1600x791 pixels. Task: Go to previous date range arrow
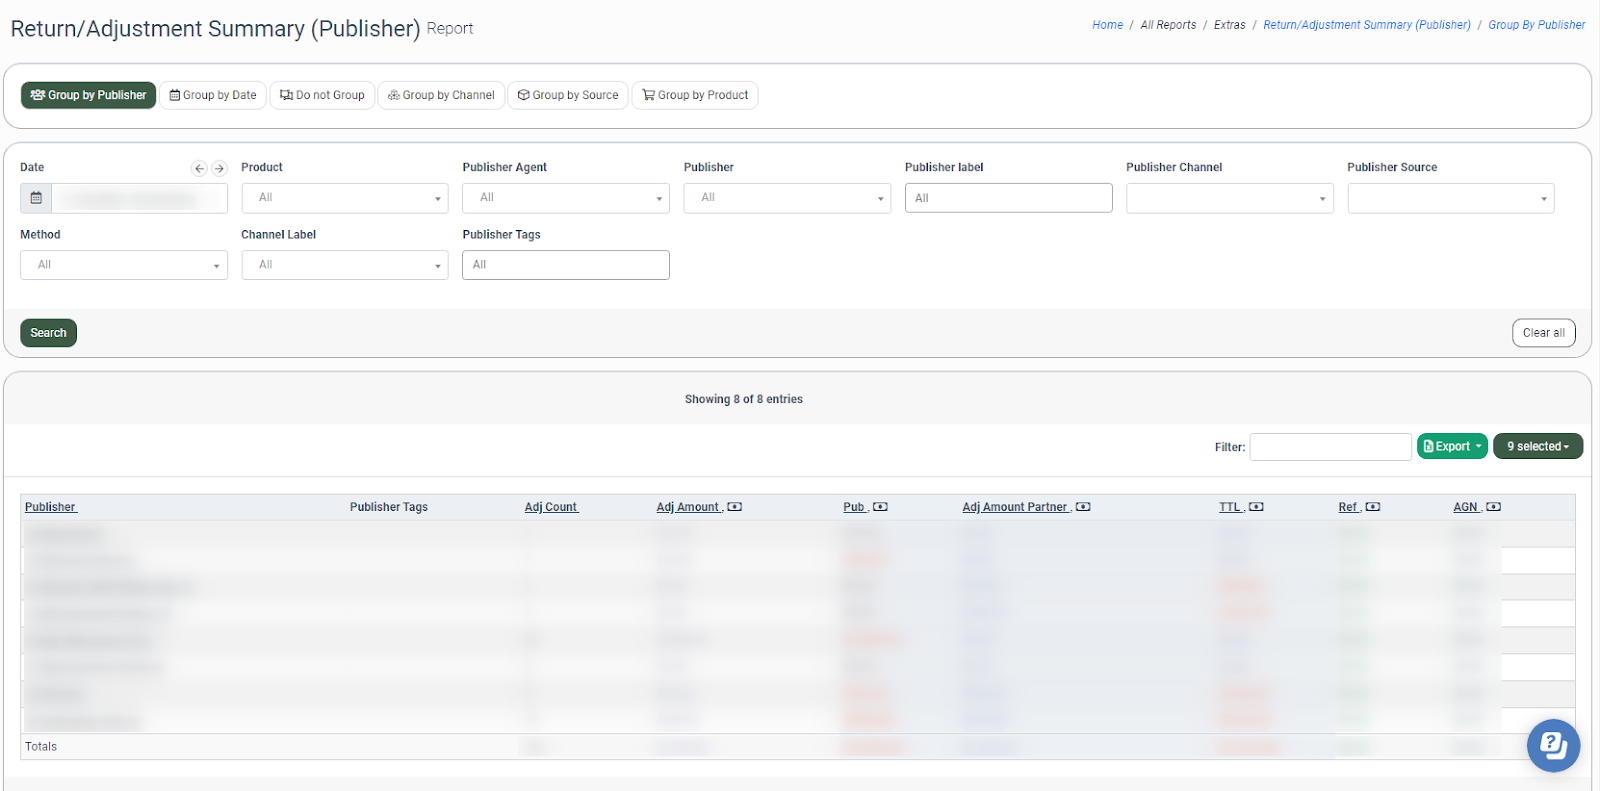tap(199, 169)
